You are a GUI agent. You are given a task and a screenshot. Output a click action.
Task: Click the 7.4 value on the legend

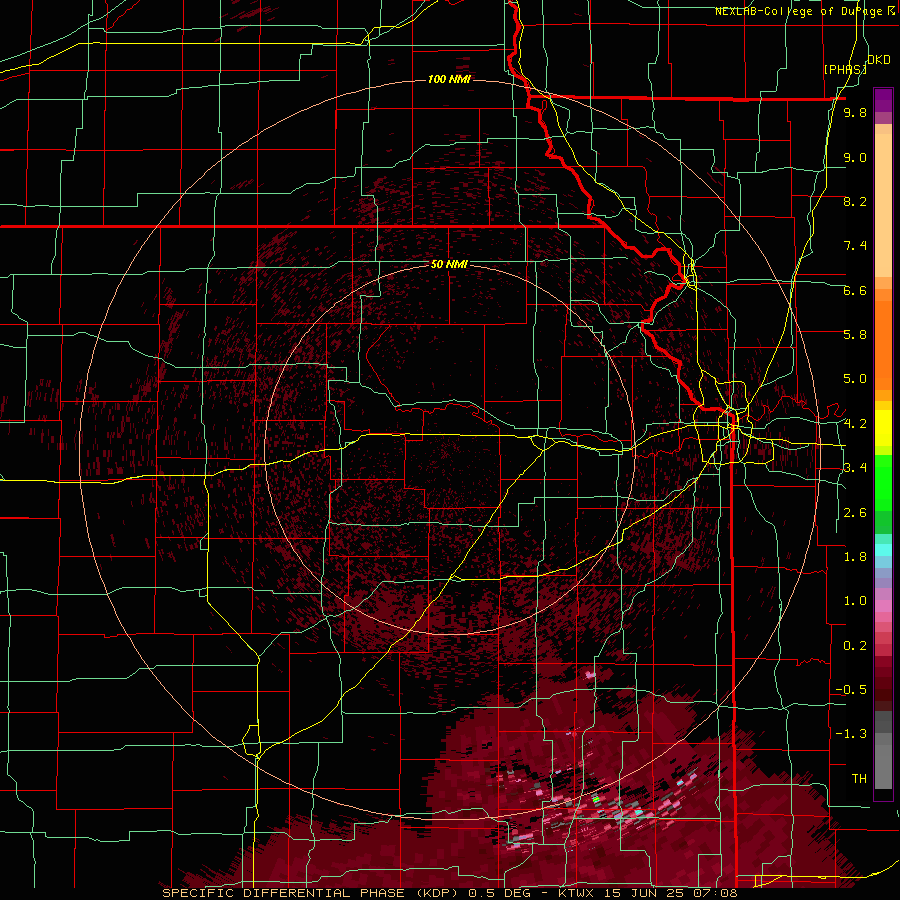[855, 246]
